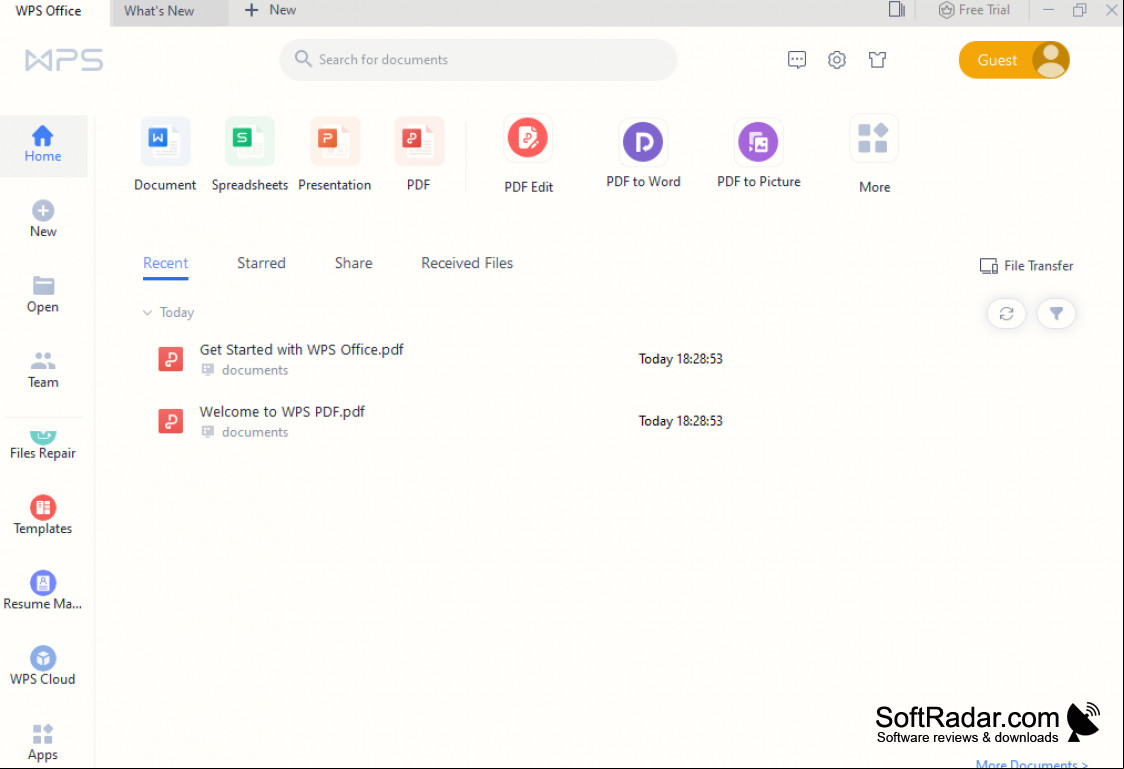This screenshot has height=769, width=1124.
Task: Open the filter funnel for documents
Action: tap(1056, 313)
